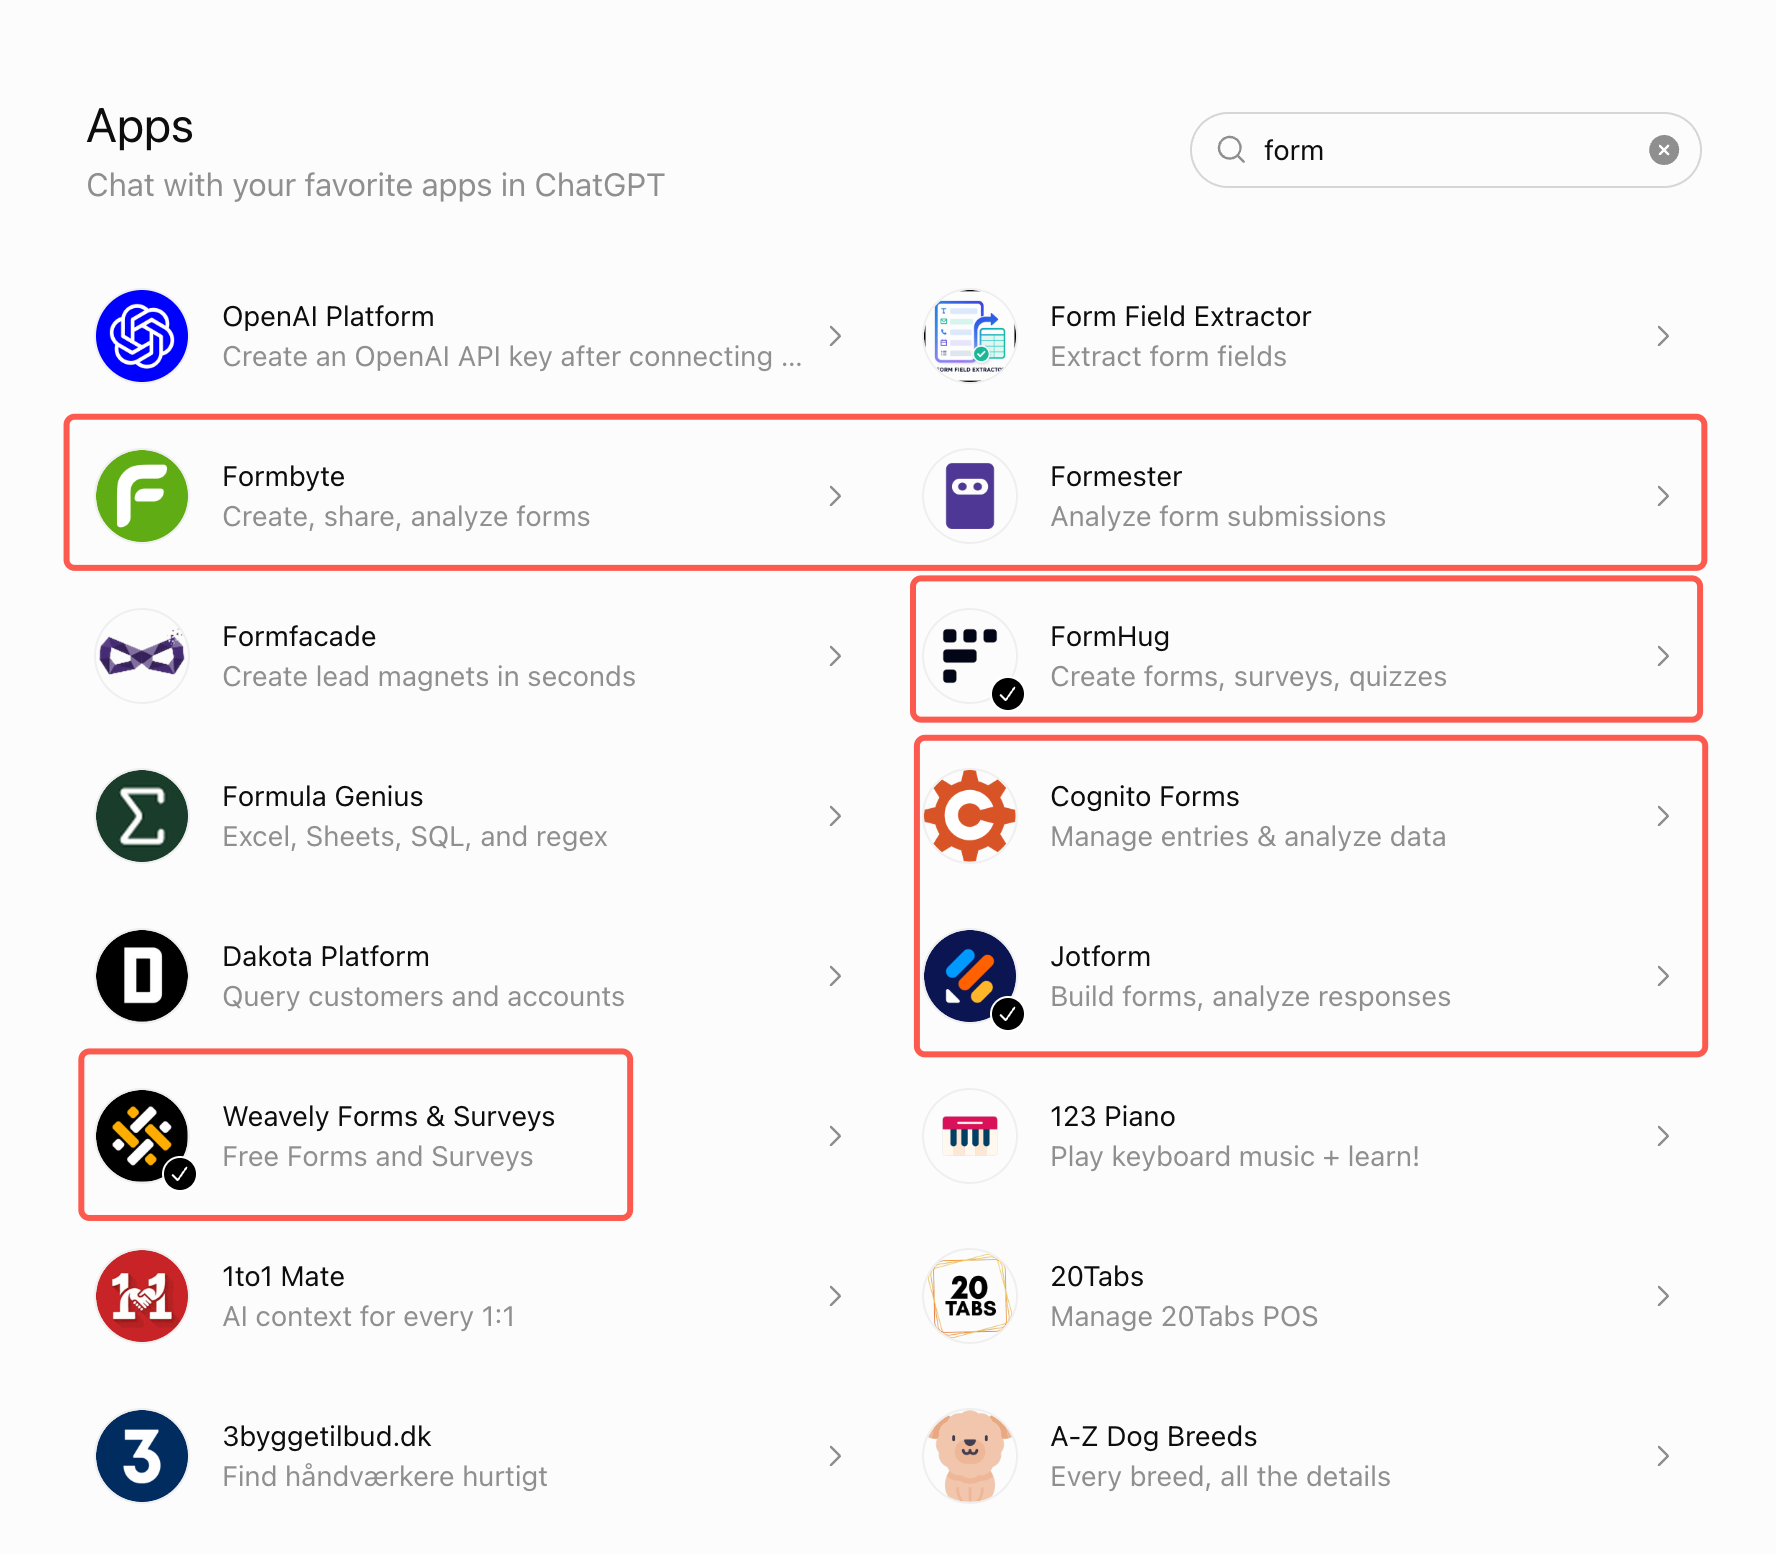Open the 'Form Field Extractor' title link
This screenshot has height=1554, width=1776.
(1180, 317)
